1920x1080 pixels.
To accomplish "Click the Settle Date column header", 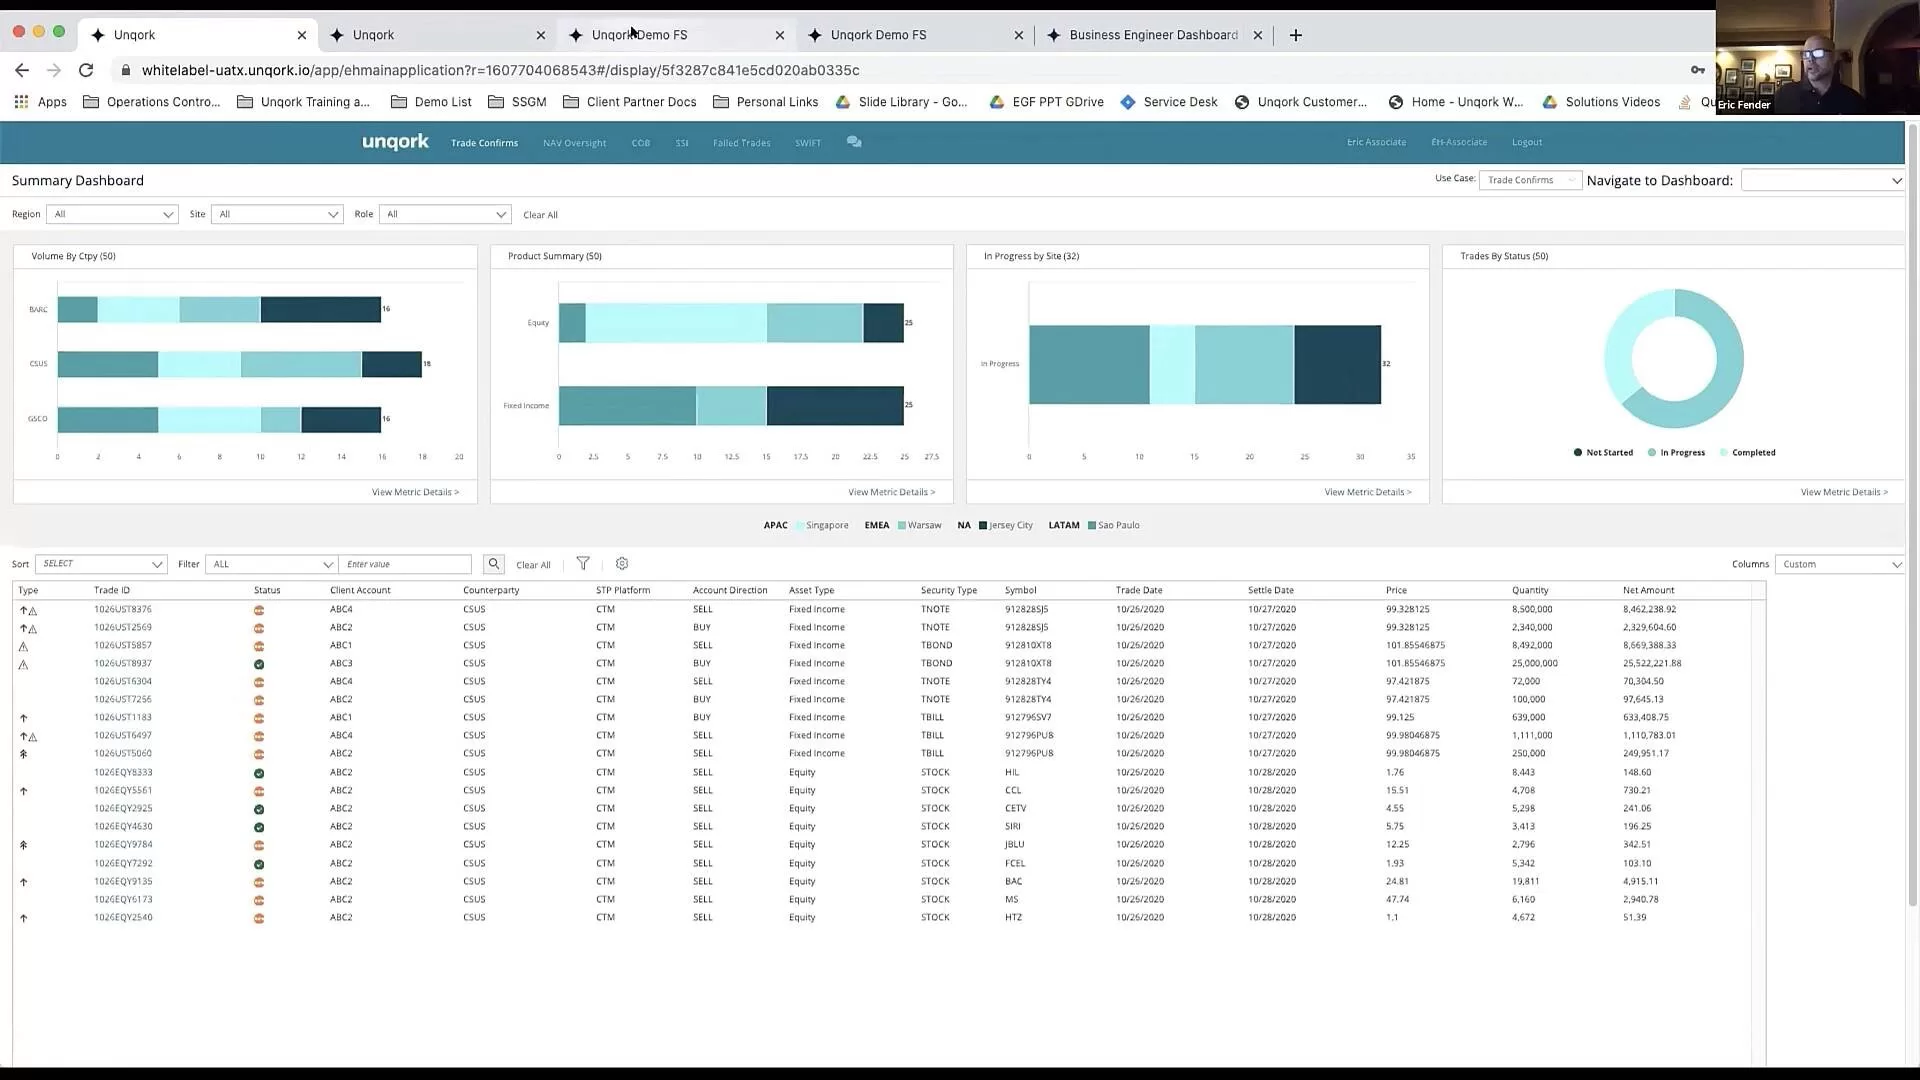I will [1270, 590].
